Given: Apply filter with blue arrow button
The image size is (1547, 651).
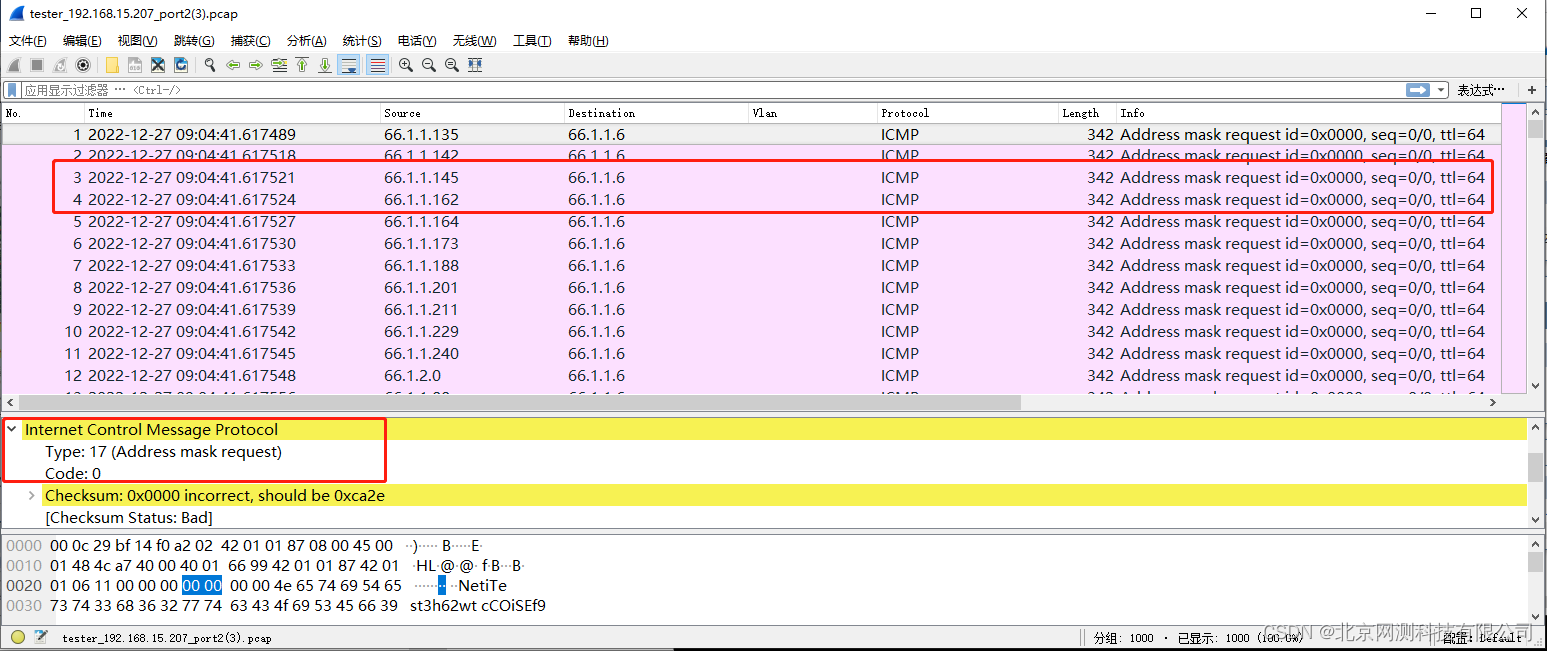Looking at the screenshot, I should pos(1418,90).
